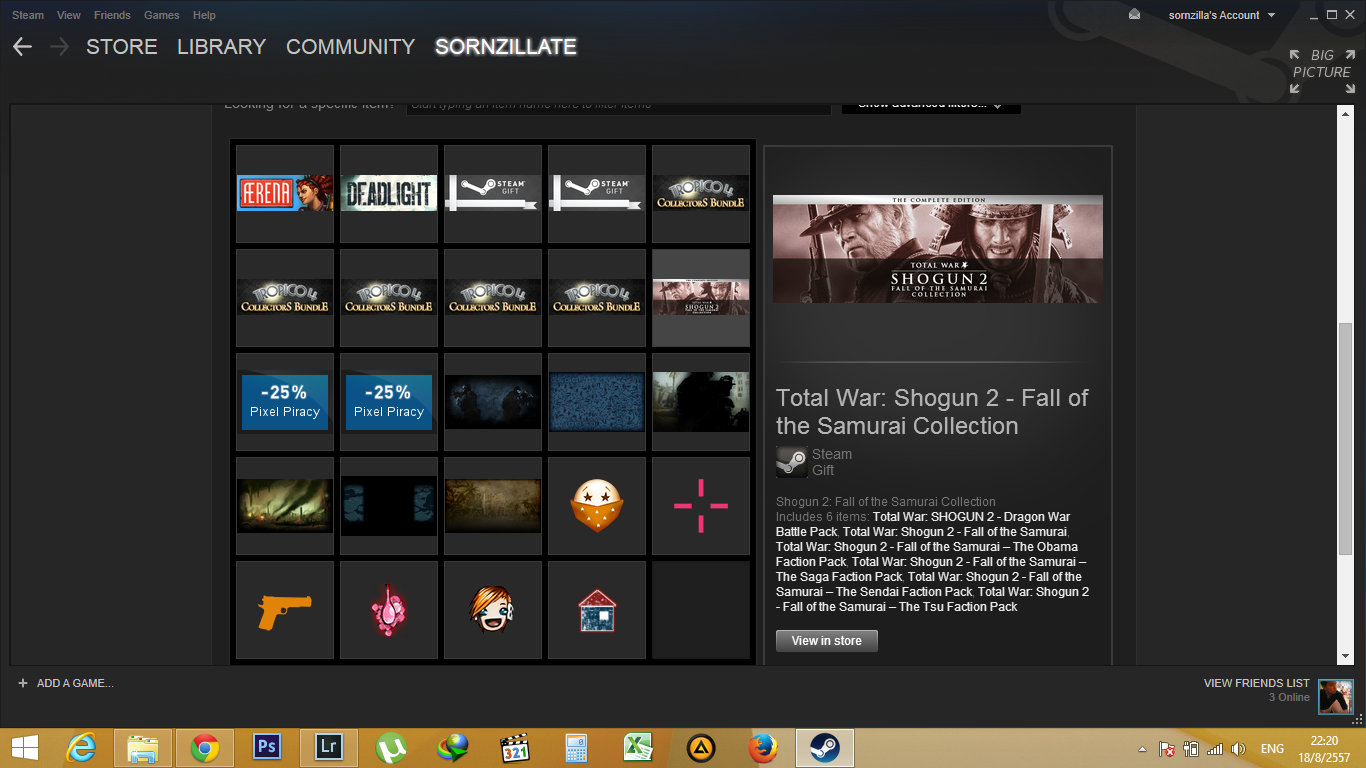
Task: Select the blue patterned background item
Action: pyautogui.click(x=597, y=401)
